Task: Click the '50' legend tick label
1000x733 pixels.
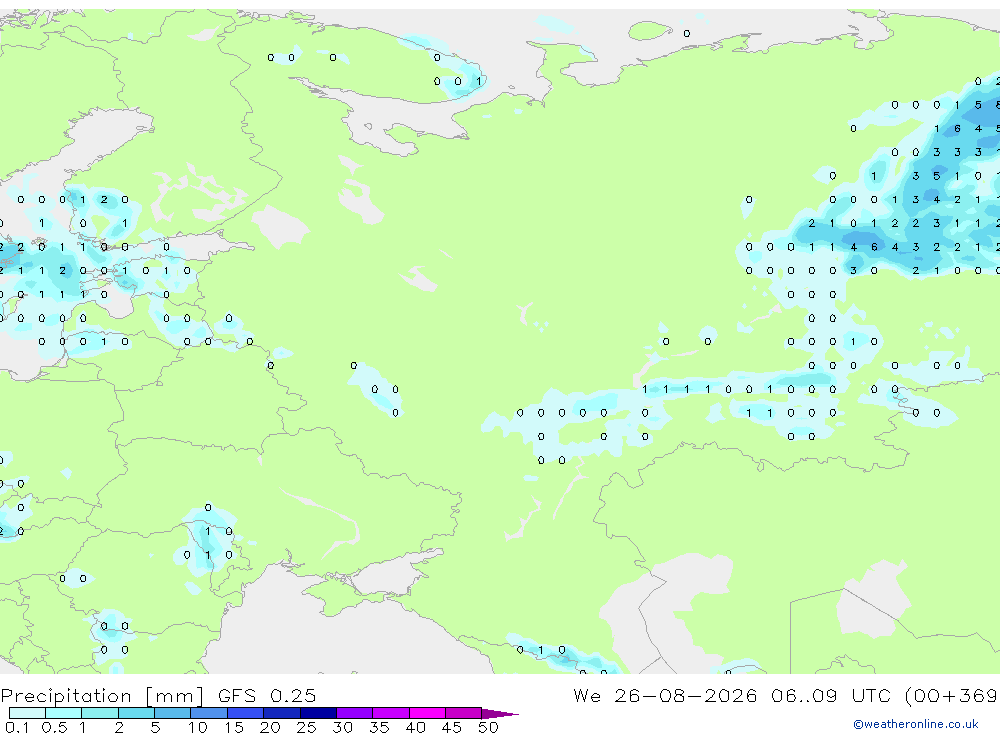Action: 488,727
